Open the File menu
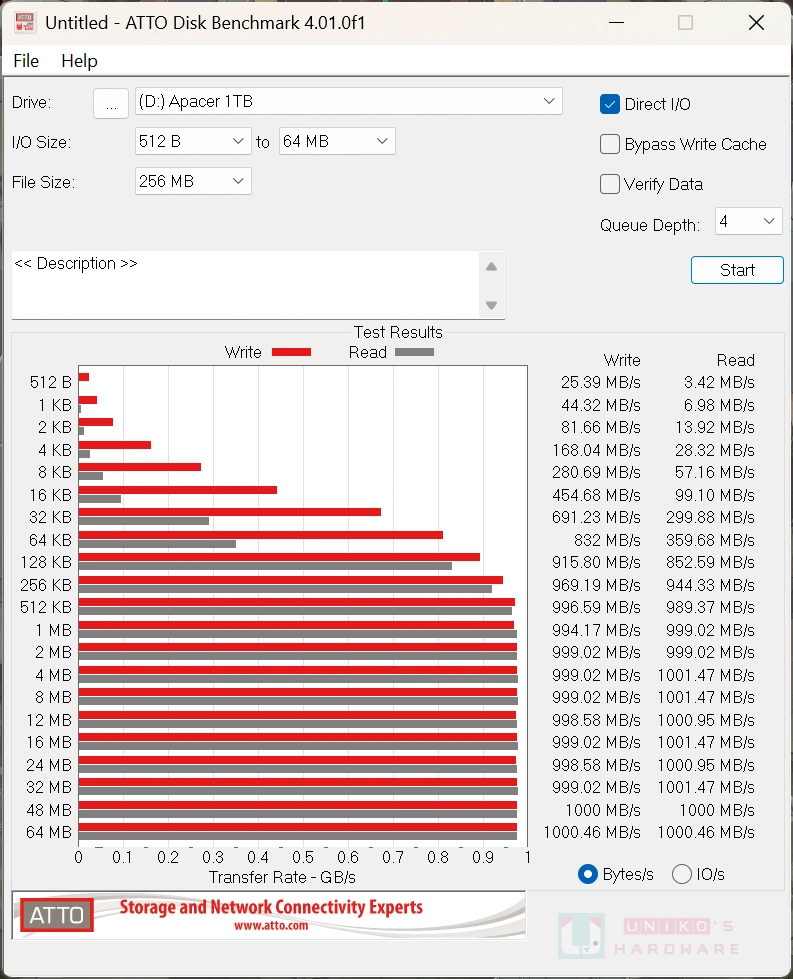793x979 pixels. [x=26, y=61]
